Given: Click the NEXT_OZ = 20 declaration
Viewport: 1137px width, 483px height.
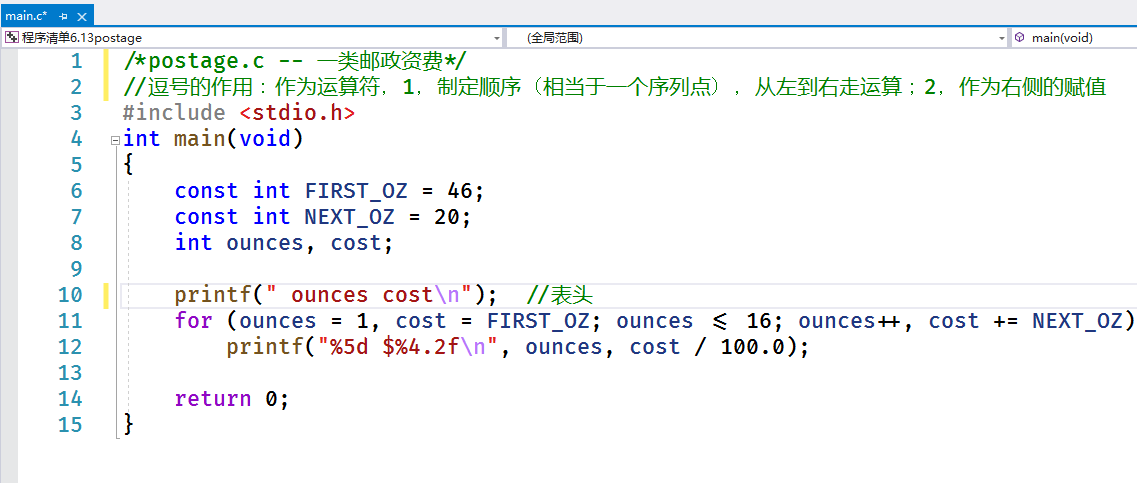Looking at the screenshot, I should click(322, 217).
